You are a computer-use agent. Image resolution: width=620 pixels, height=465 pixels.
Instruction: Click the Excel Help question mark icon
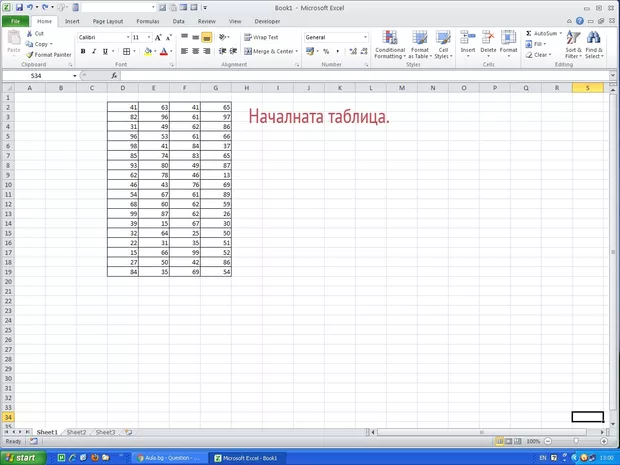click(580, 21)
